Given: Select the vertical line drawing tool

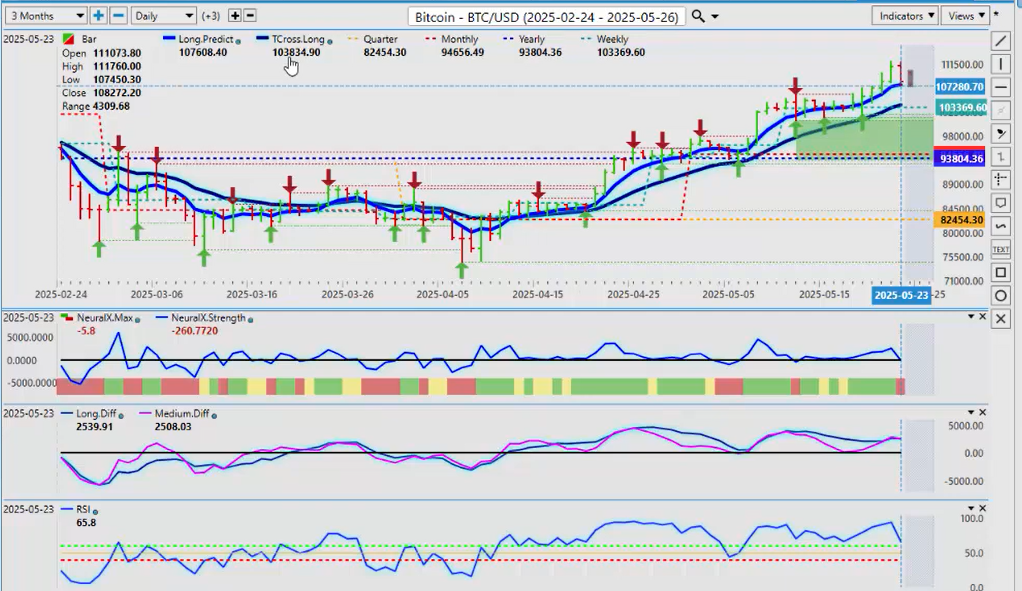Looking at the screenshot, I should 1000,64.
